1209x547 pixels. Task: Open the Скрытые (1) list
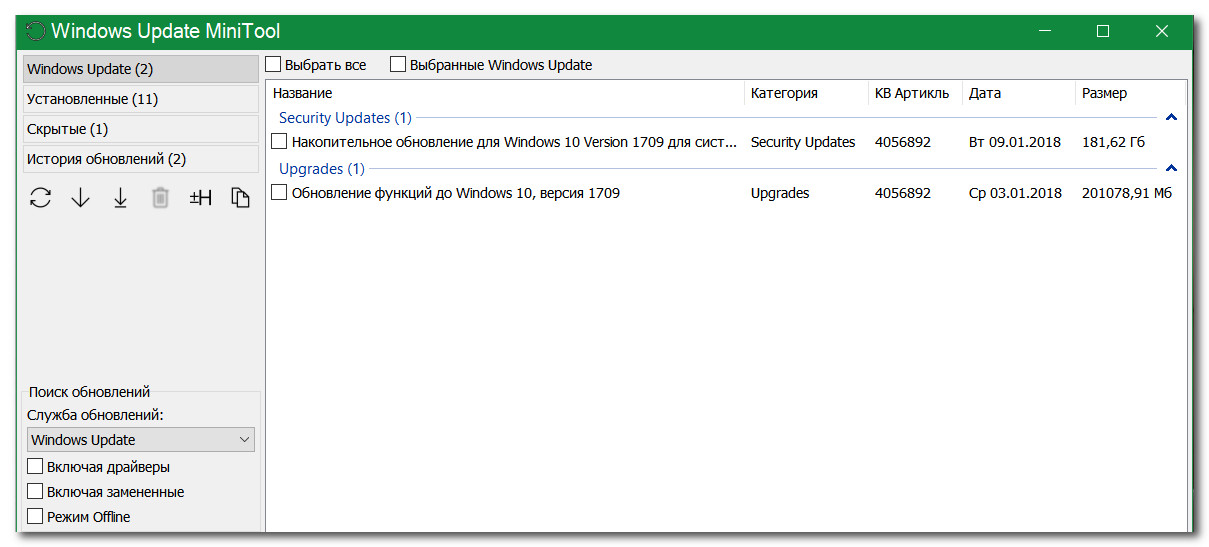[x=140, y=129]
